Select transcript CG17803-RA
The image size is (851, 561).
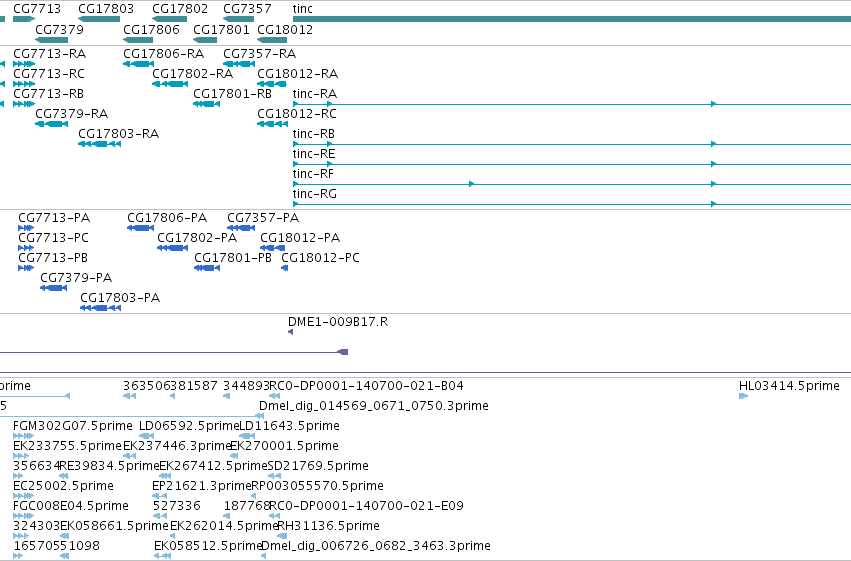click(118, 134)
